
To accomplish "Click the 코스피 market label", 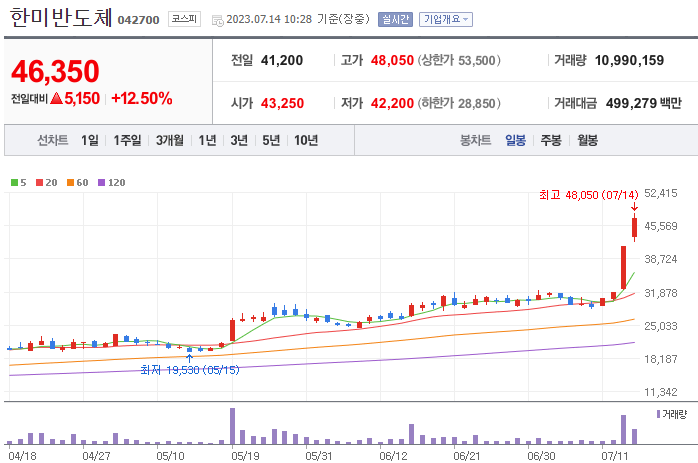I will [x=184, y=19].
